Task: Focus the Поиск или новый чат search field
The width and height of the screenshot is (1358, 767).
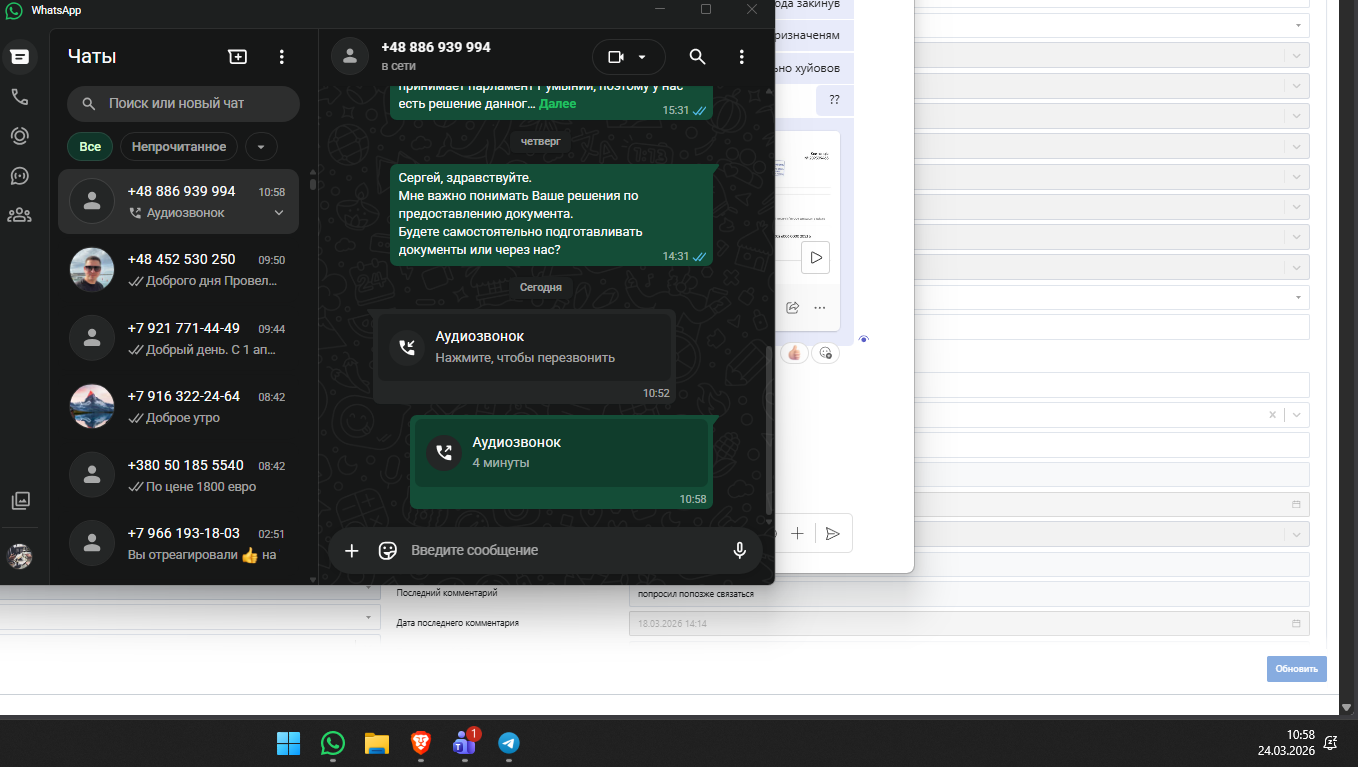Action: coord(183,103)
